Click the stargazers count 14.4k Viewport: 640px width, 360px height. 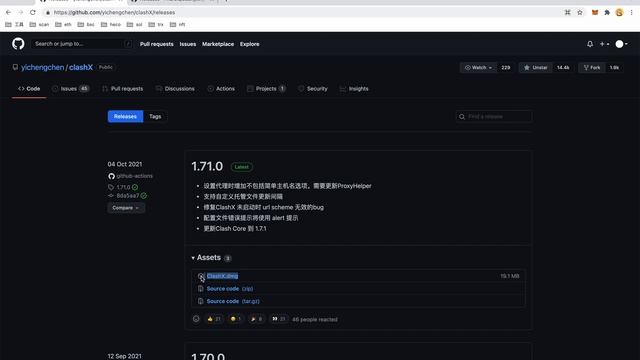pos(563,68)
